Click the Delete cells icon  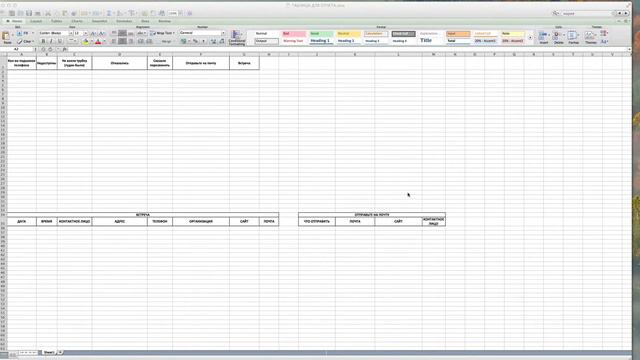pos(558,37)
